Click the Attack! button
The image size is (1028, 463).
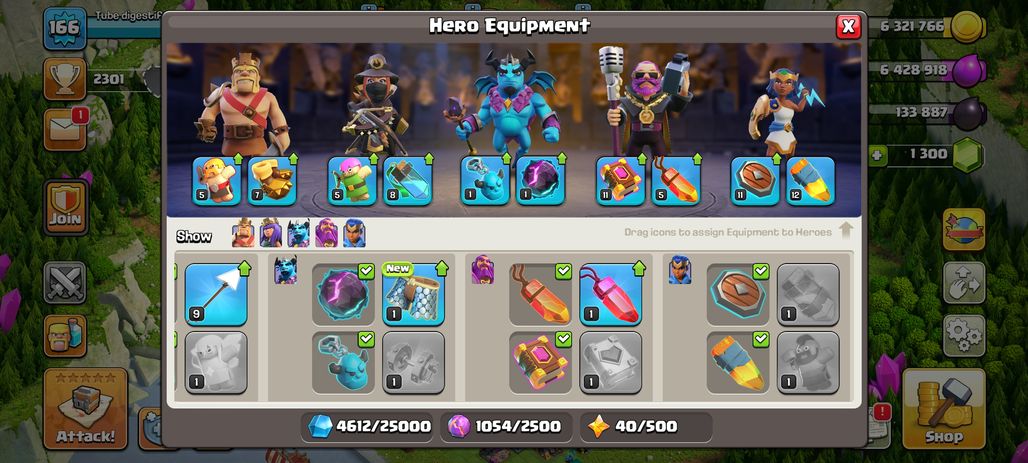[x=85, y=409]
